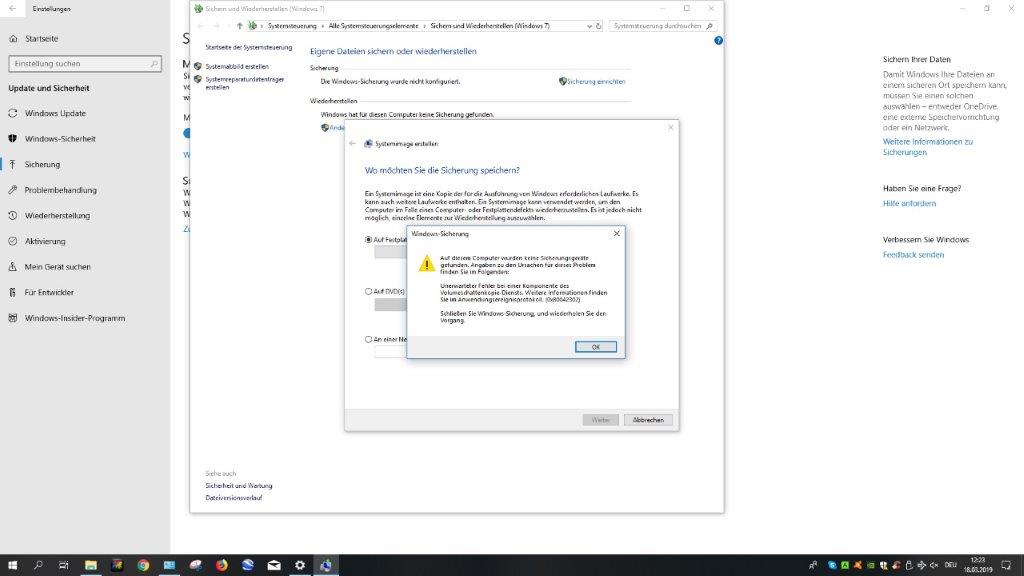The height and width of the screenshot is (576, 1024).
Task: Select the 'Auf Festplatte' radio option
Action: 368,240
